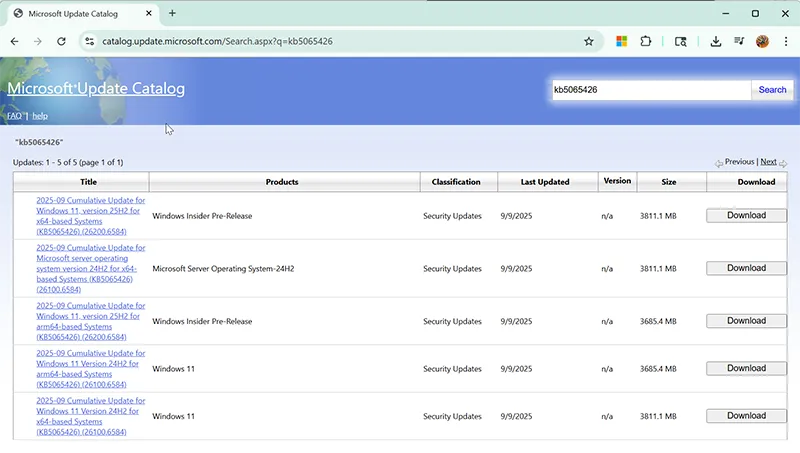This screenshot has width=800, height=453.
Task: Click the screen search toolbar icon
Action: (681, 41)
